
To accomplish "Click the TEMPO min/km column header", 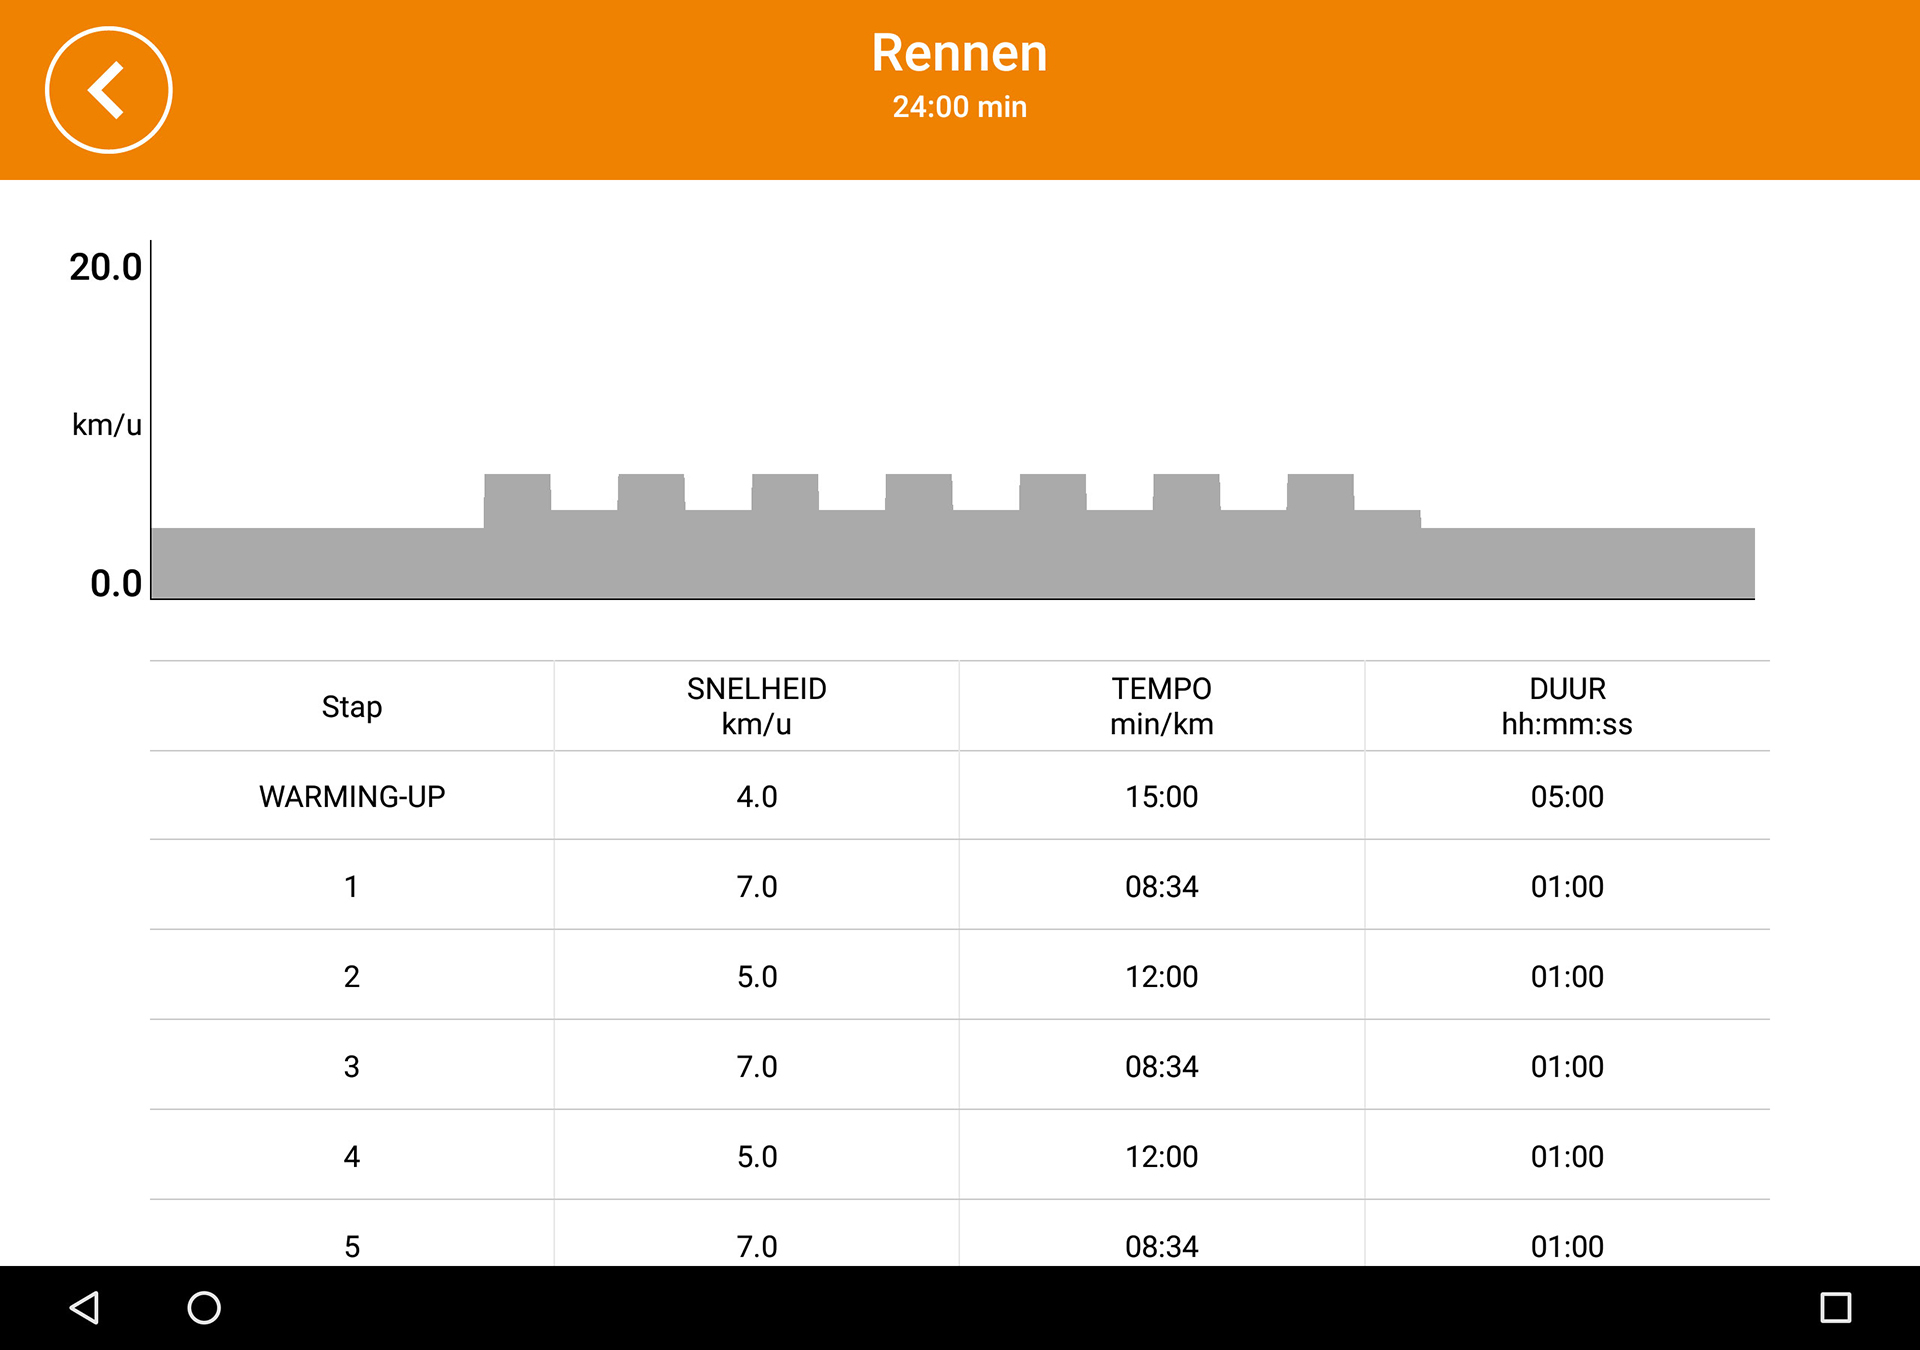I will click(1161, 706).
